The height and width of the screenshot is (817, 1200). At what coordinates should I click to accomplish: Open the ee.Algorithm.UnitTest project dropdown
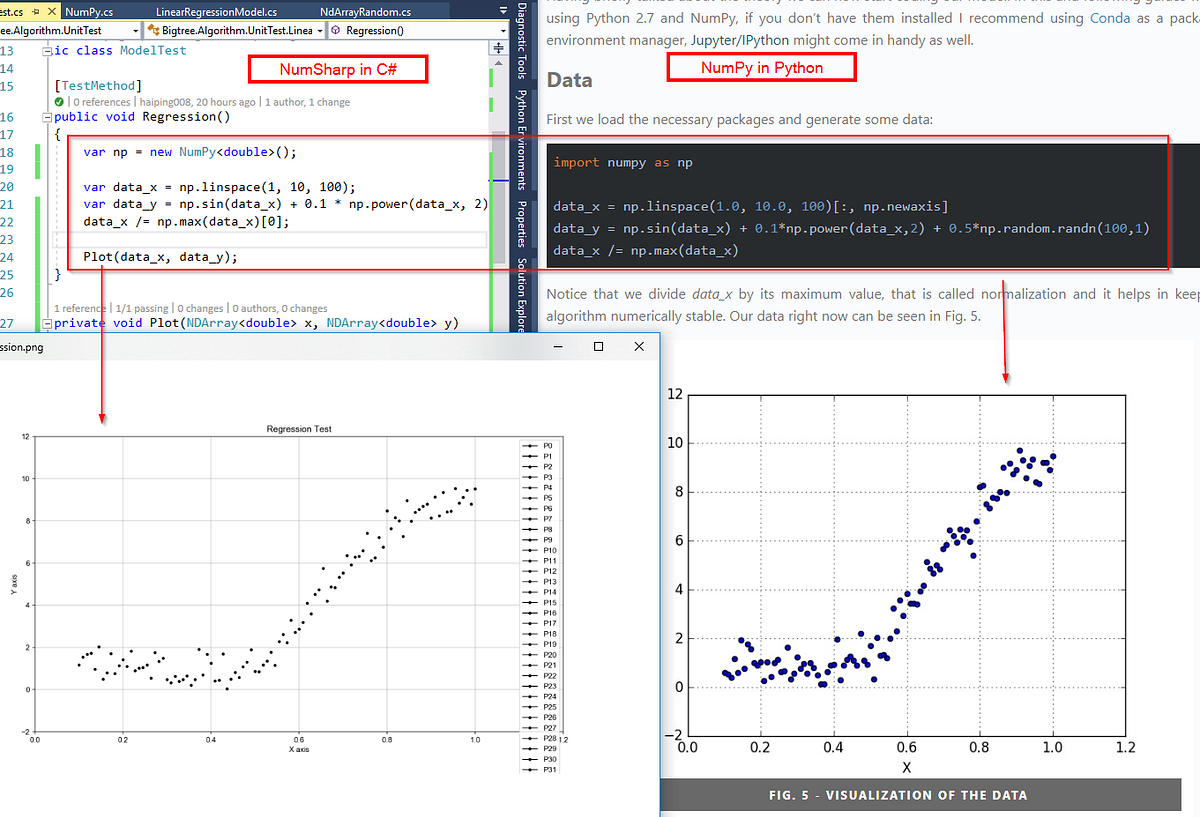click(x=136, y=31)
